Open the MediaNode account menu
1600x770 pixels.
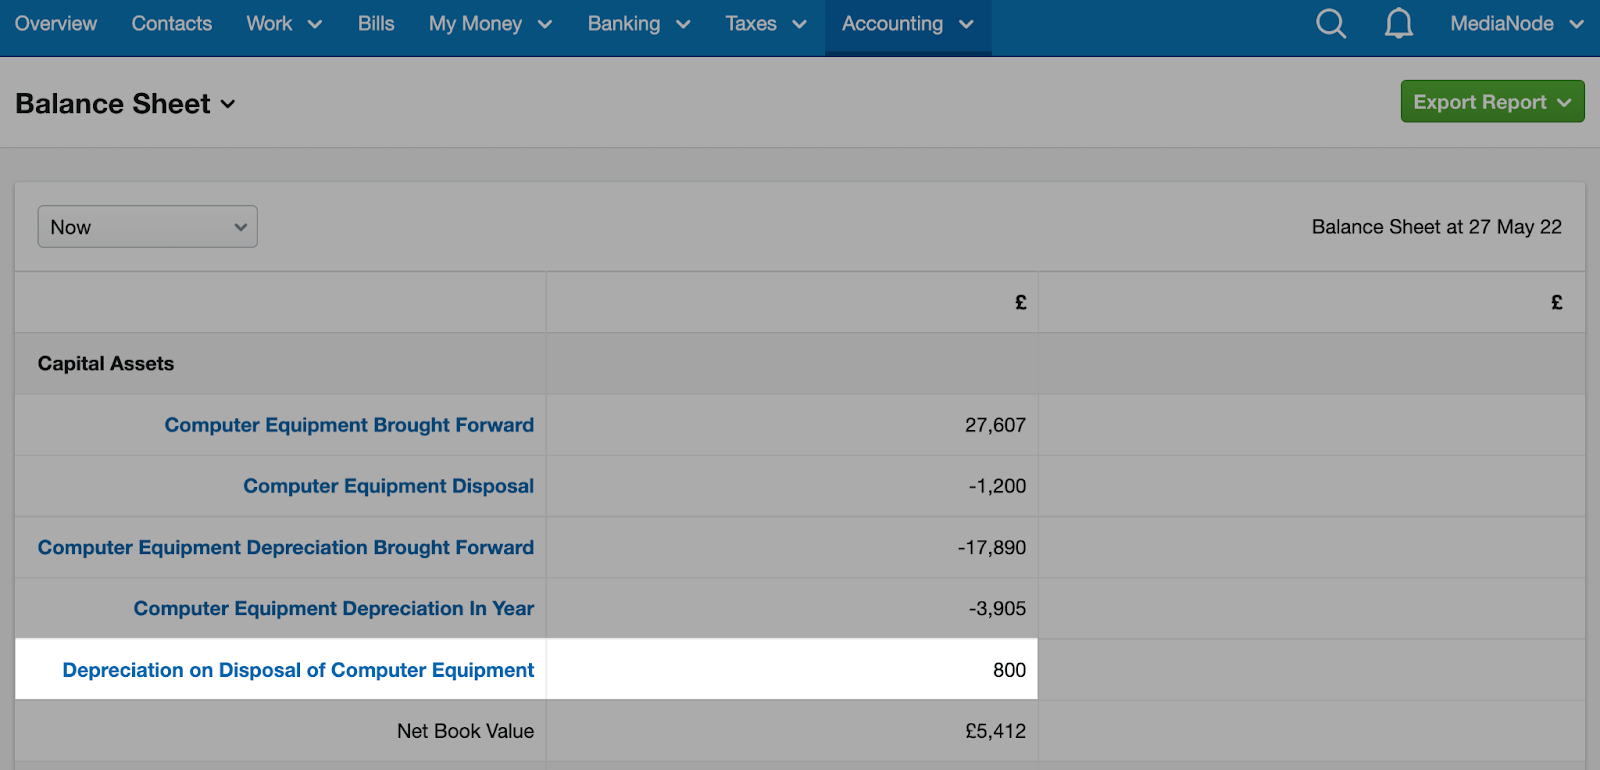(x=1517, y=23)
